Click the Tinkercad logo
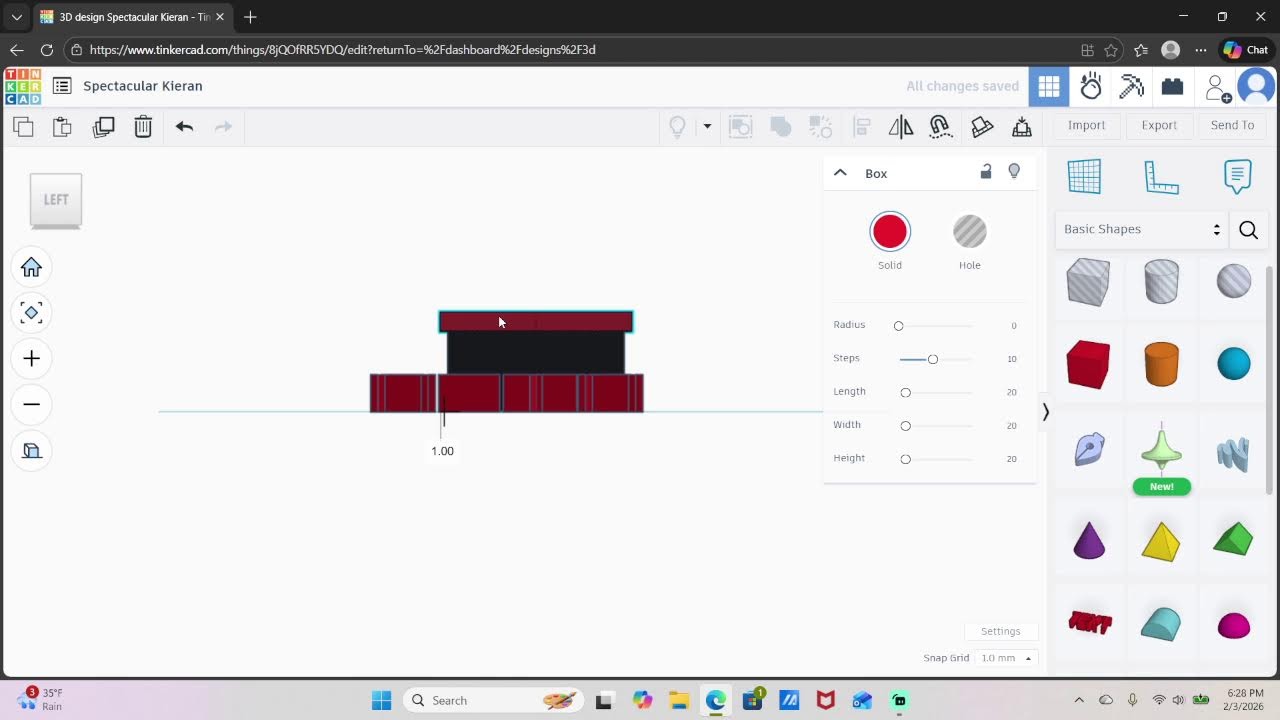1280x720 pixels. click(x=23, y=86)
